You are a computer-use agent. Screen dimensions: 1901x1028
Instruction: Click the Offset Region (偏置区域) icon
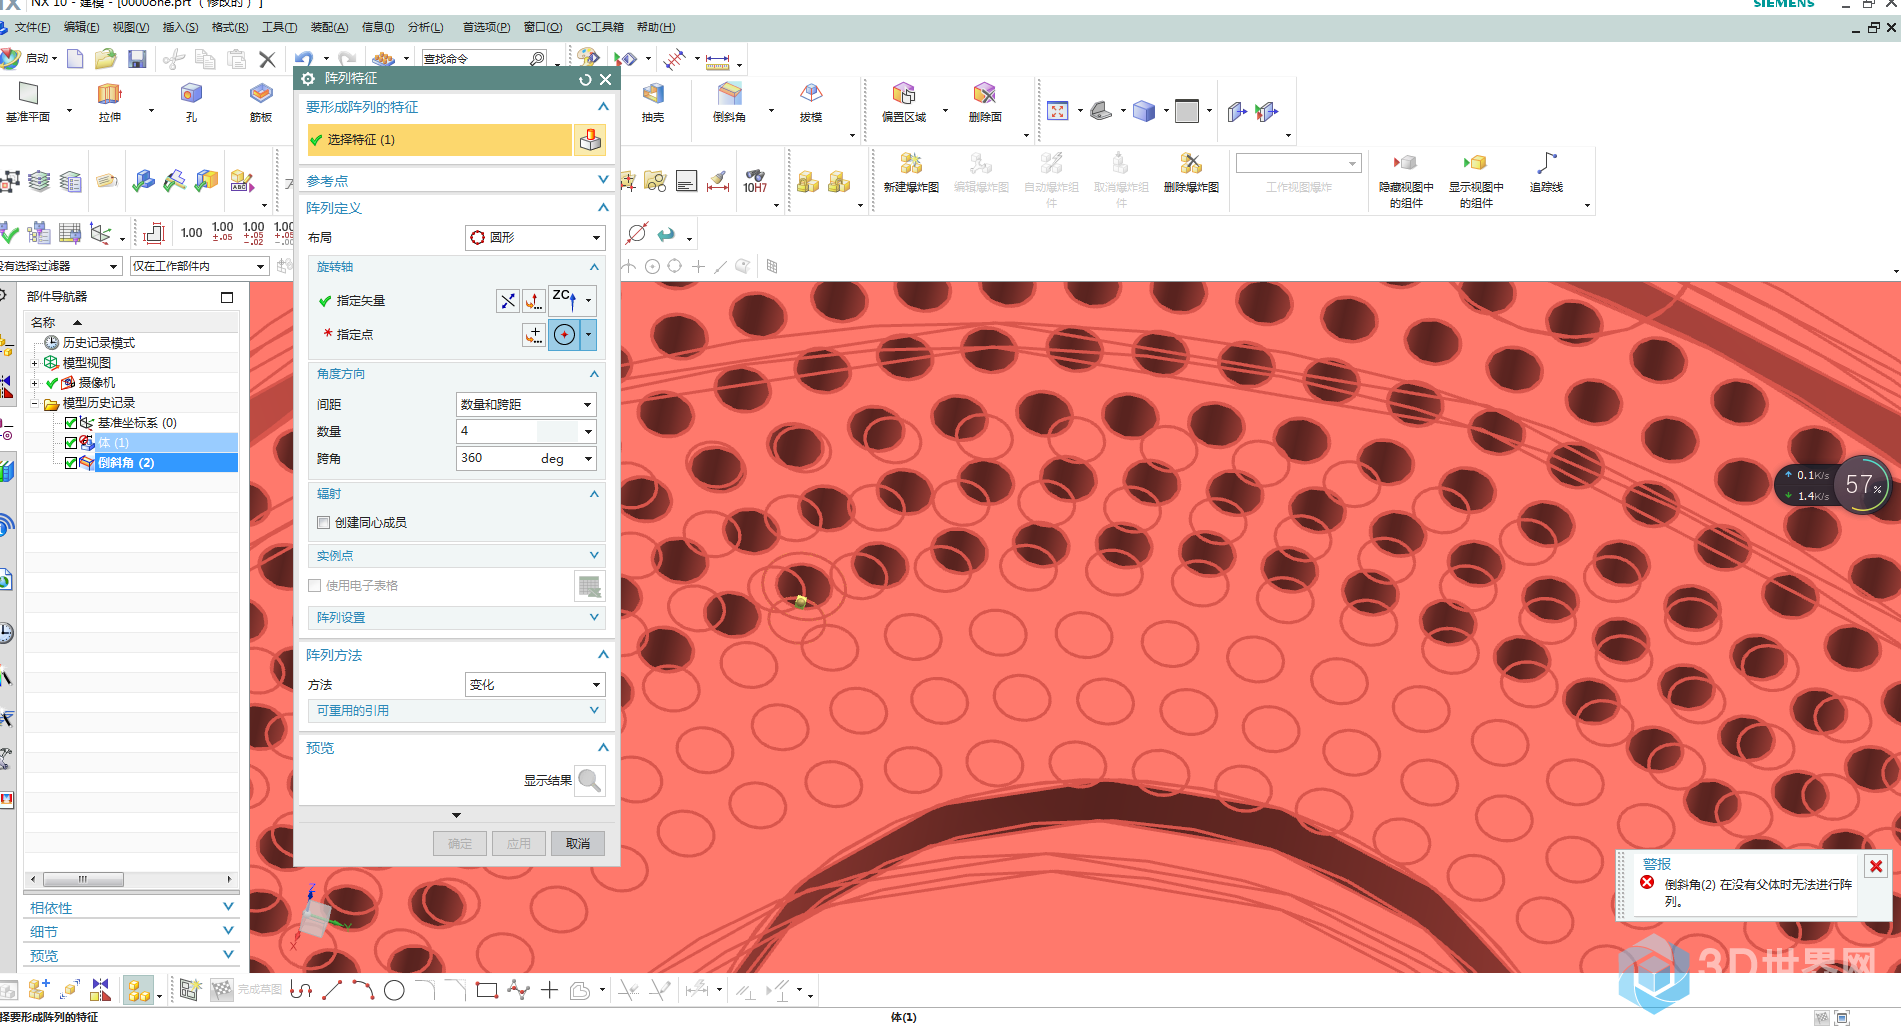click(904, 94)
